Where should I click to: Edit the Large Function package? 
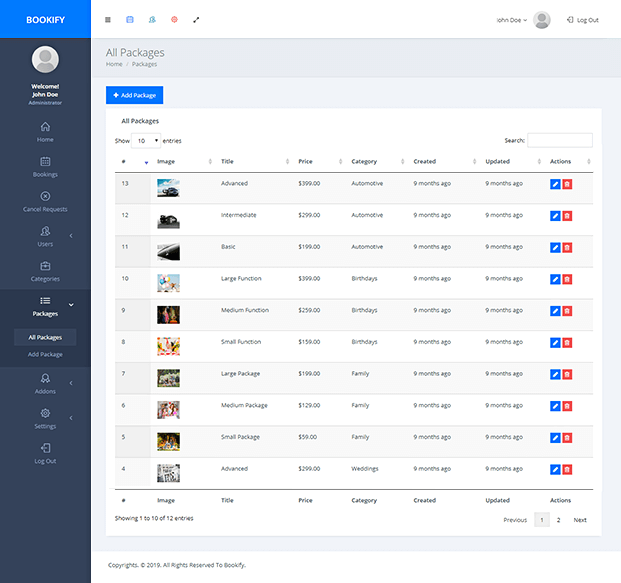[555, 279]
